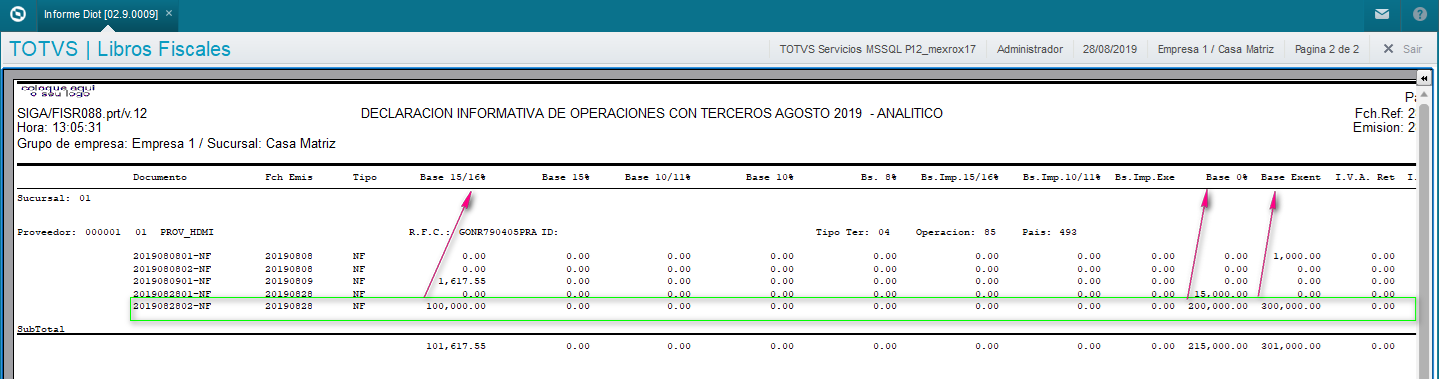This screenshot has width=1439, height=379.
Task: Click the SIGA/FISR088.prt/v.12 text
Action: tap(82, 114)
